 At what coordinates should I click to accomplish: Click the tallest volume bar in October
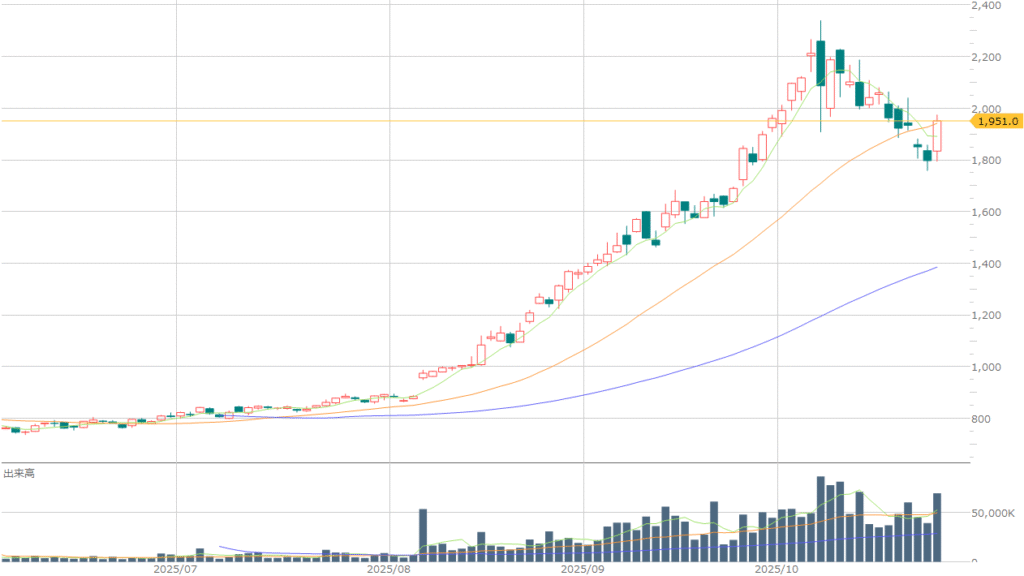820,518
